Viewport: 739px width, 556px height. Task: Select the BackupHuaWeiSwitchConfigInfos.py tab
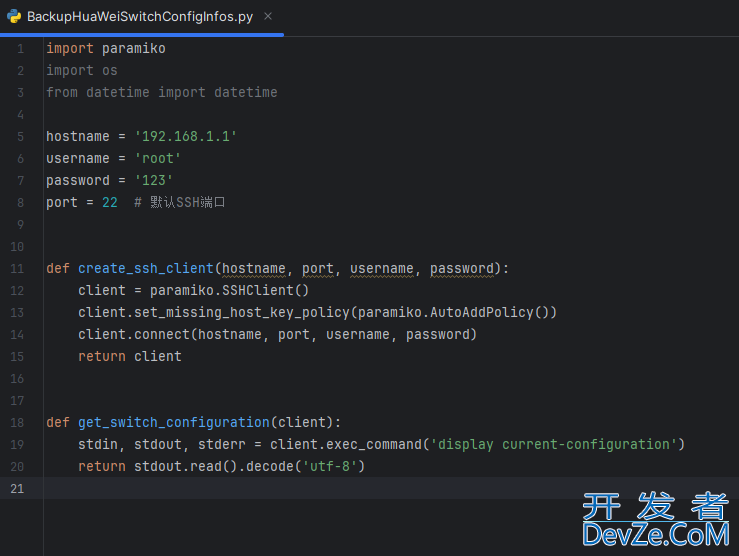[x=140, y=17]
